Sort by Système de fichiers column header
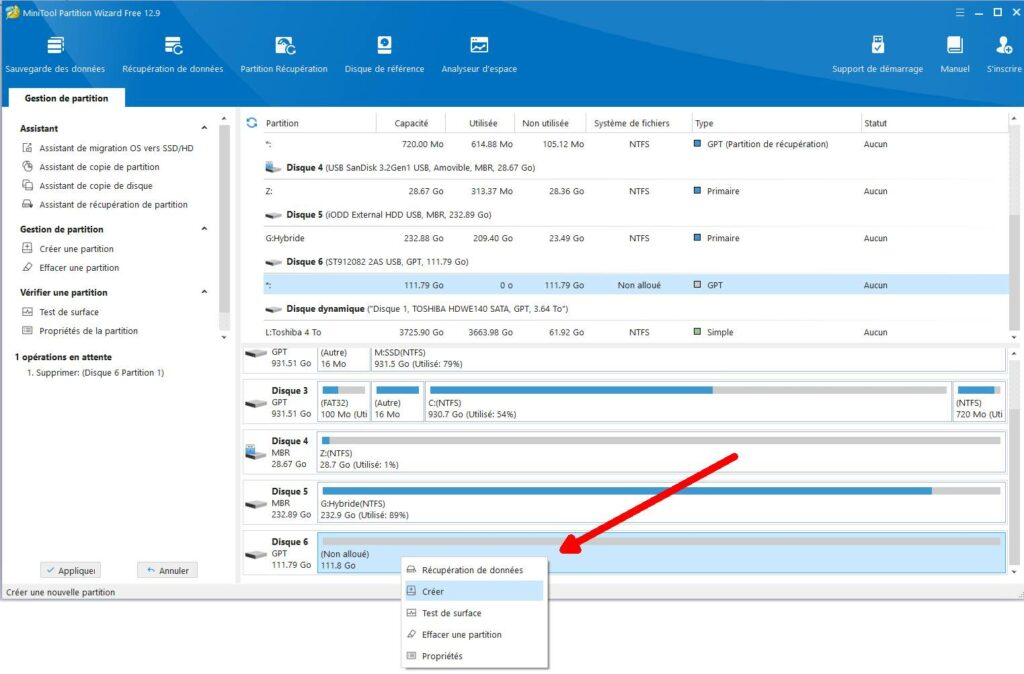Image resolution: width=1024 pixels, height=674 pixels. click(x=632, y=123)
